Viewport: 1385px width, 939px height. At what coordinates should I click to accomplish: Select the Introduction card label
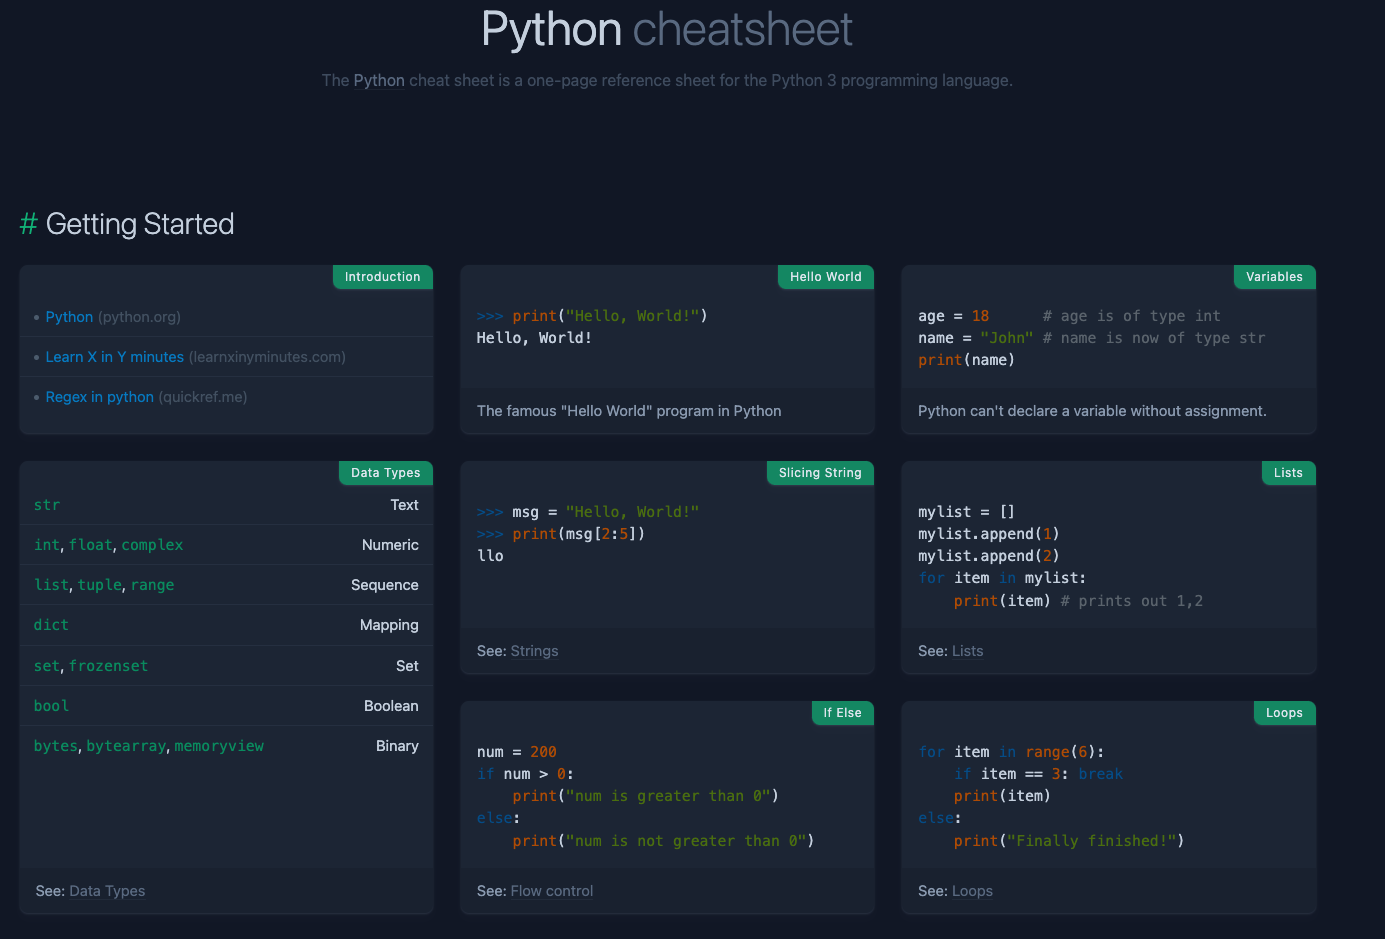pos(382,277)
